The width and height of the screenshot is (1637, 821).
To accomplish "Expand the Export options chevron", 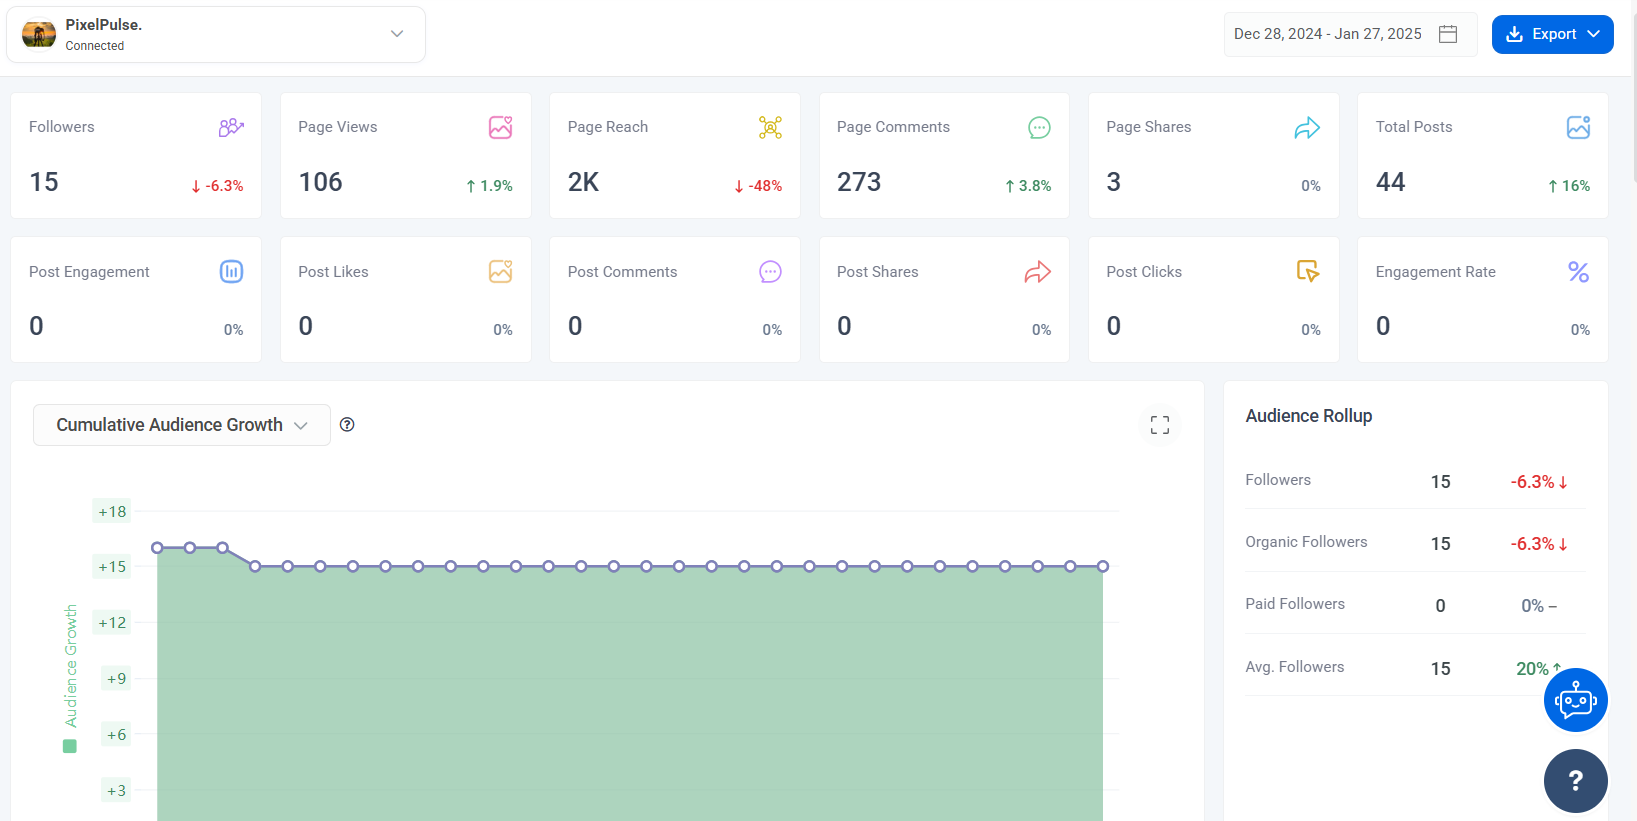I will [1593, 34].
